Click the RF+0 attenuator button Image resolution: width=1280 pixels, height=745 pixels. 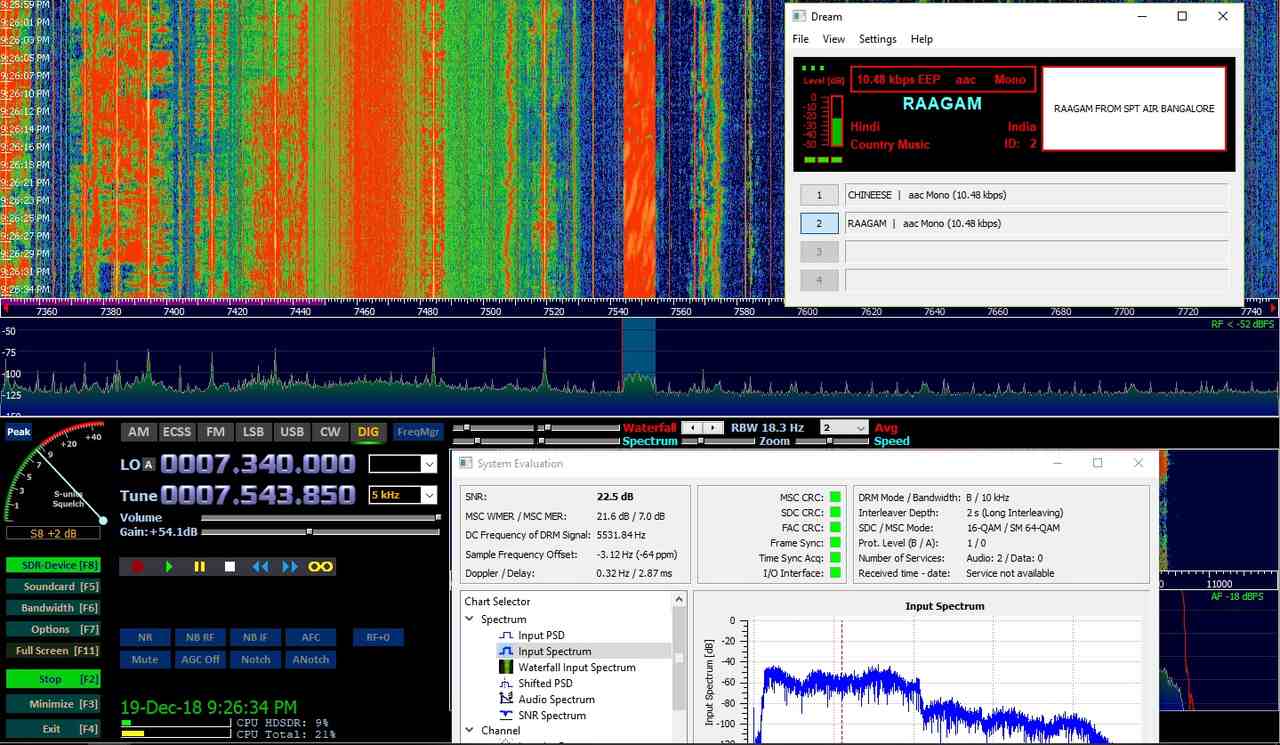(x=378, y=637)
